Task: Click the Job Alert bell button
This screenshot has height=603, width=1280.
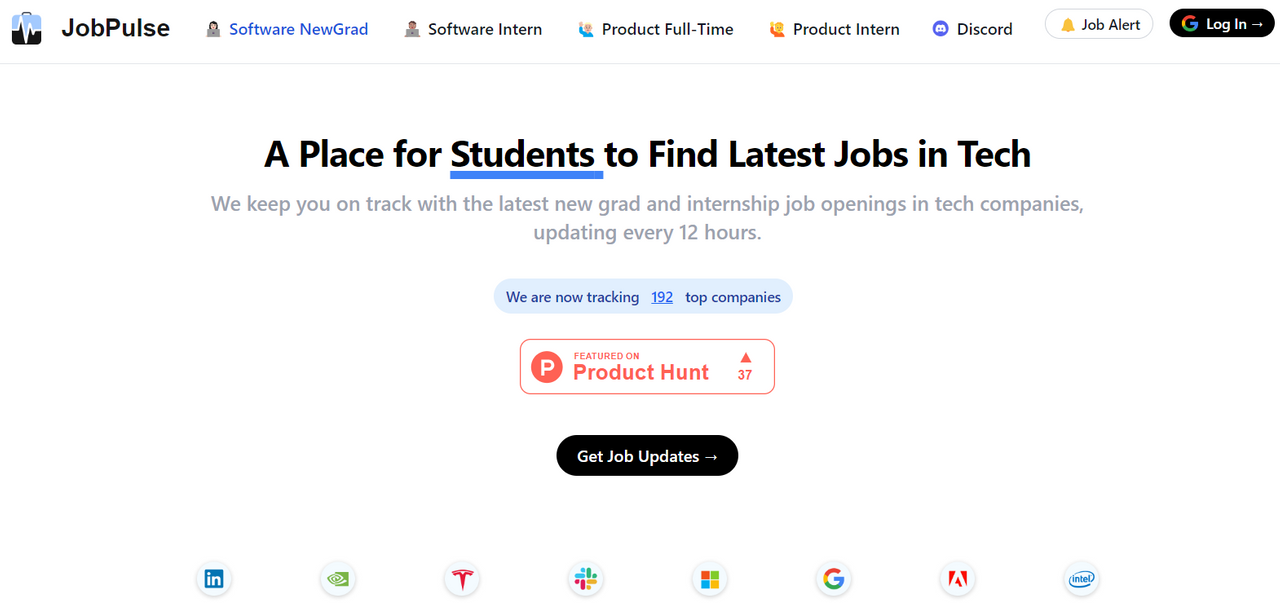Action: tap(1099, 24)
